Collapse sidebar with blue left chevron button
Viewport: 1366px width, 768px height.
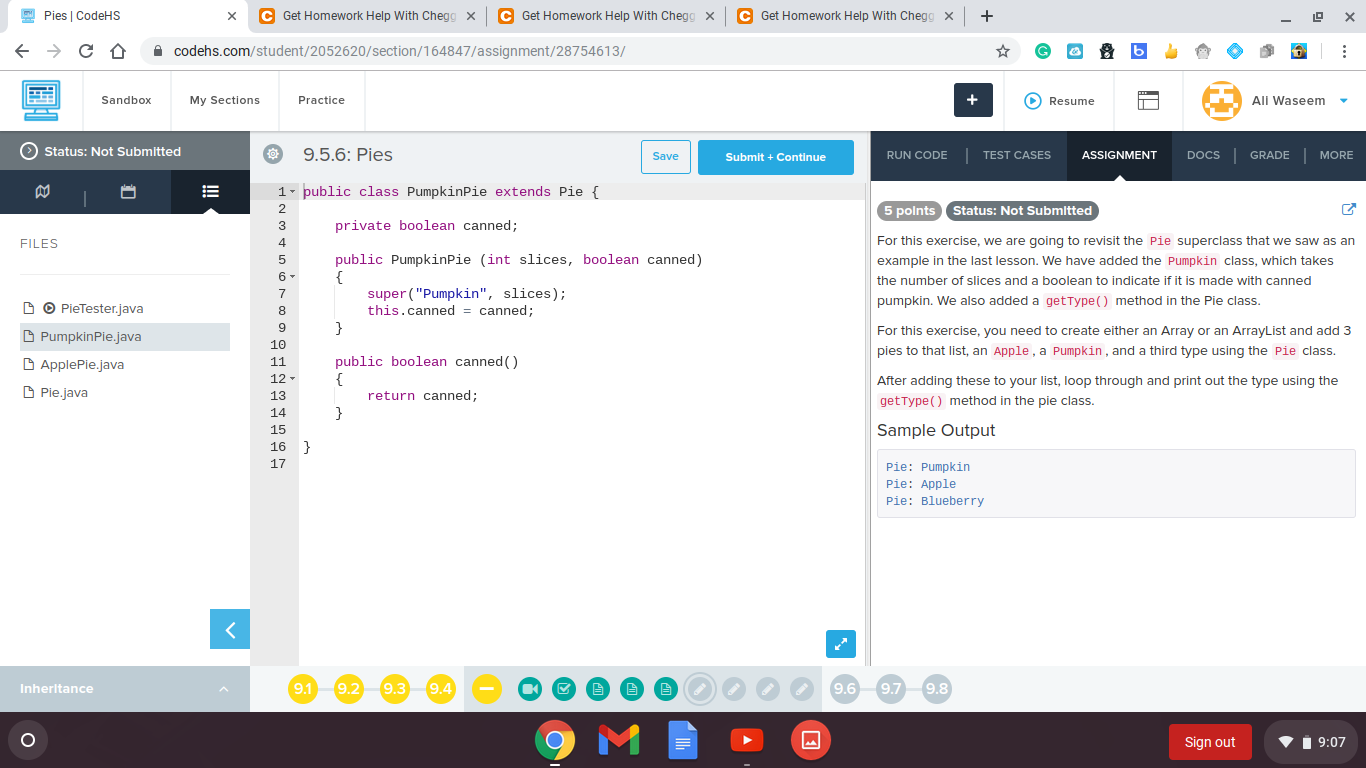(x=230, y=629)
